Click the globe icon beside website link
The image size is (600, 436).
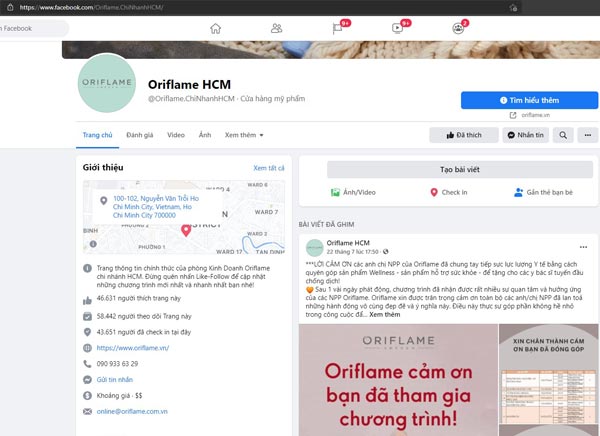87,348
